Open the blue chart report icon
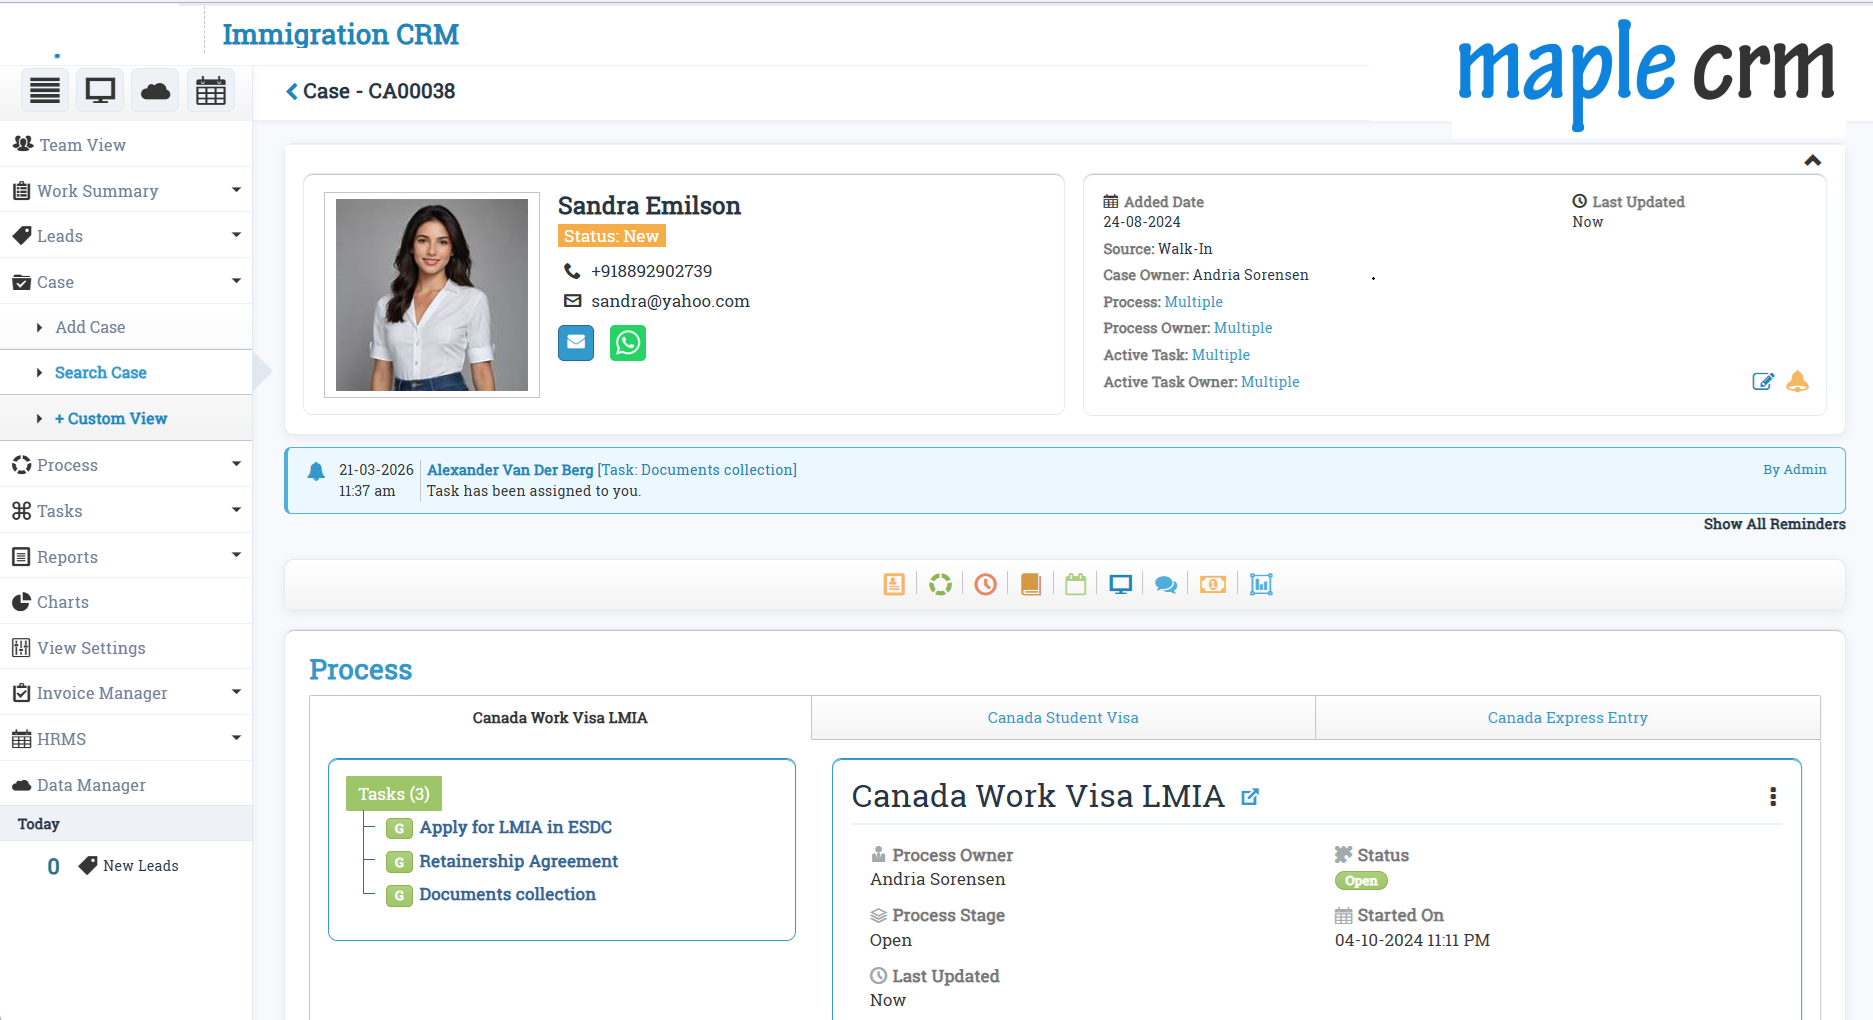The height and width of the screenshot is (1020, 1873). tap(1261, 584)
